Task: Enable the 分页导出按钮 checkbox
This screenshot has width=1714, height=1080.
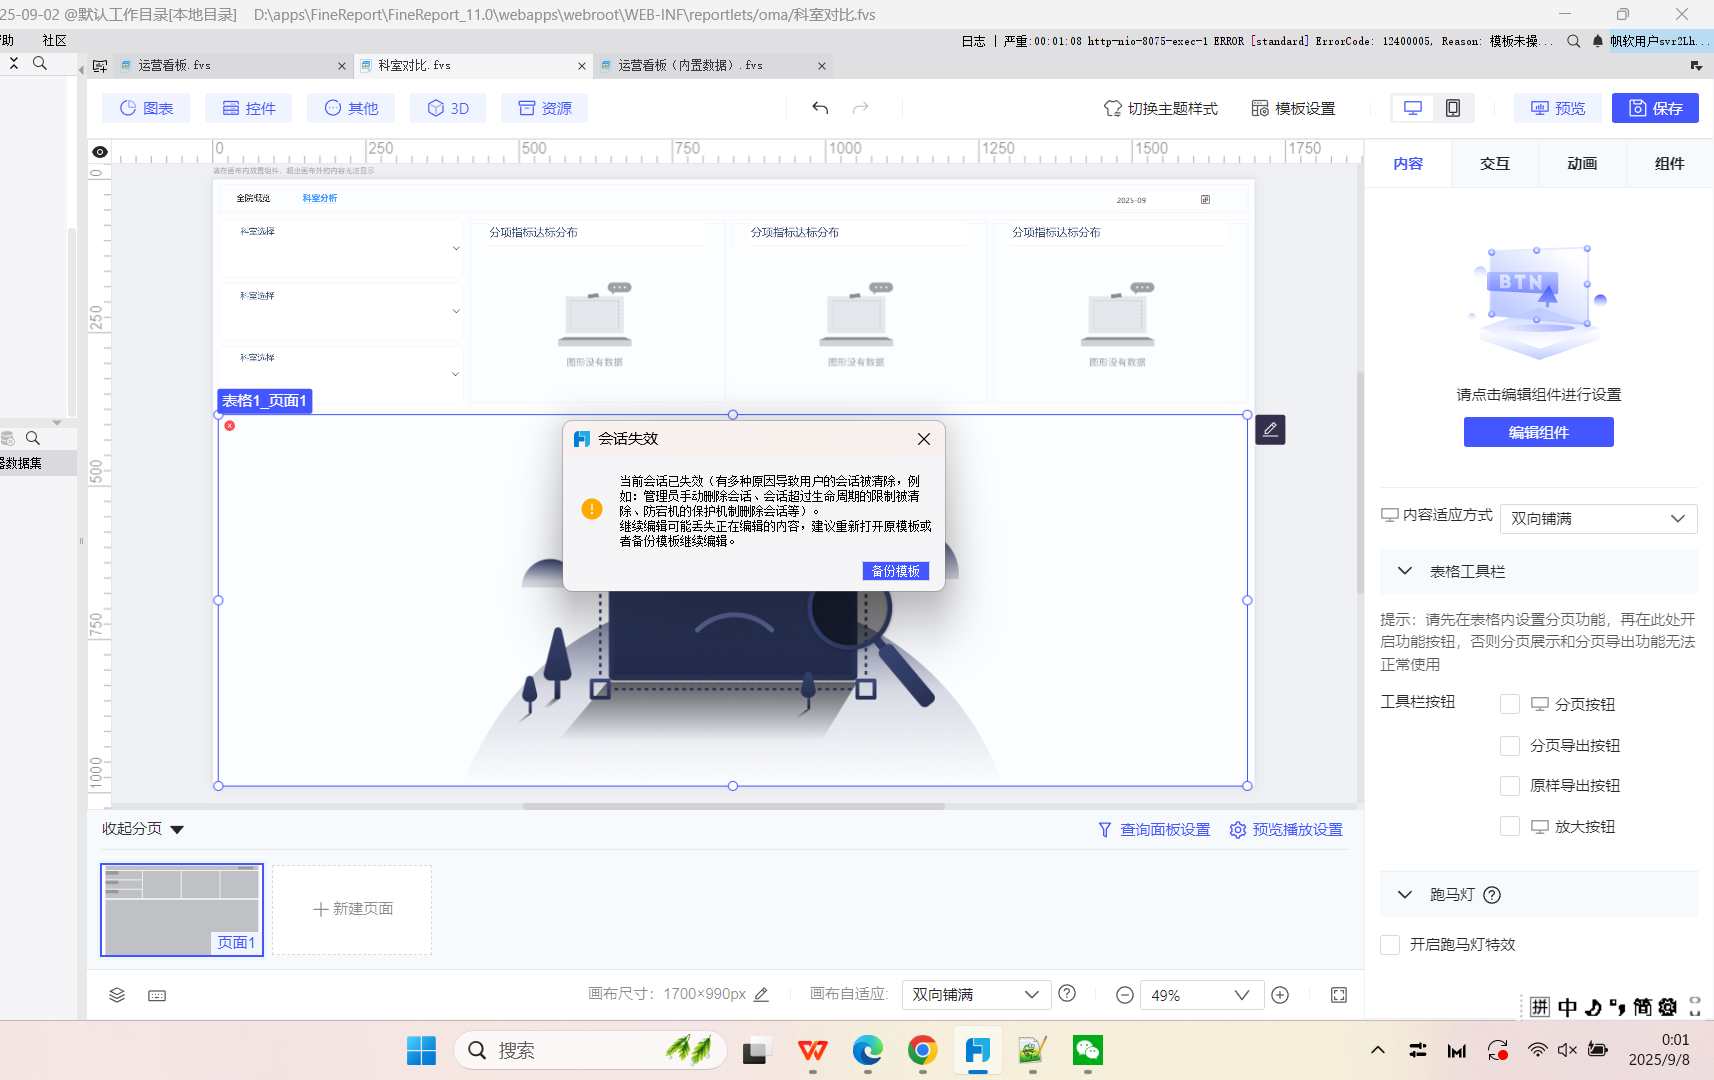Action: pos(1510,745)
